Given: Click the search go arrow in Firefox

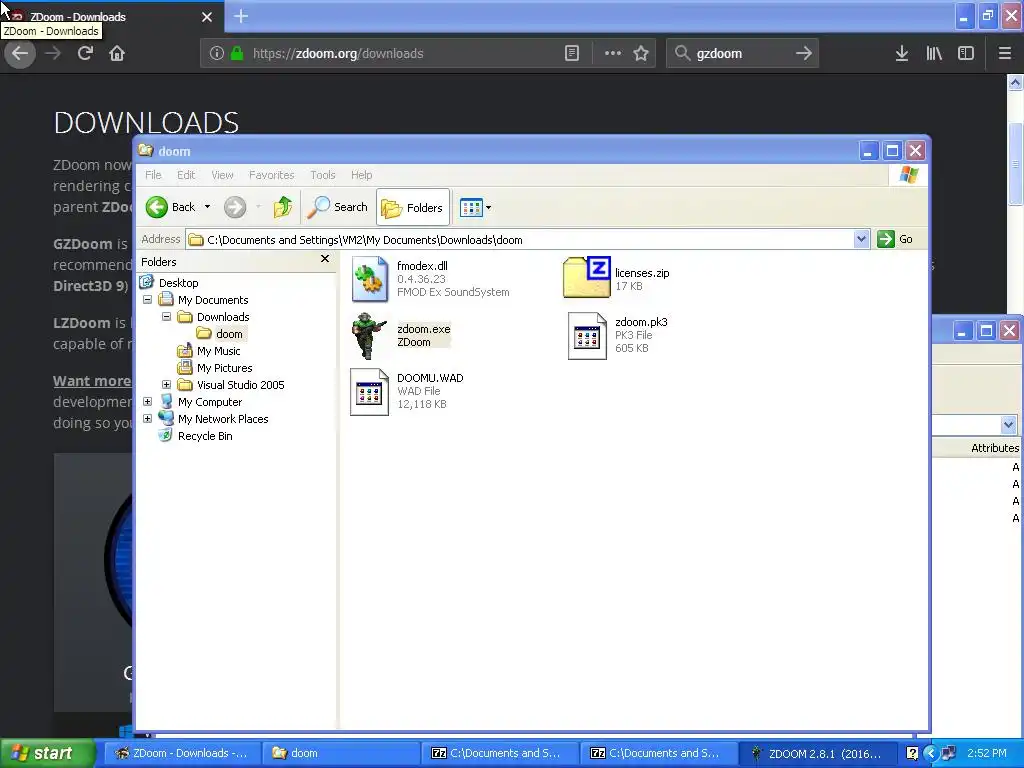Looking at the screenshot, I should coord(804,53).
